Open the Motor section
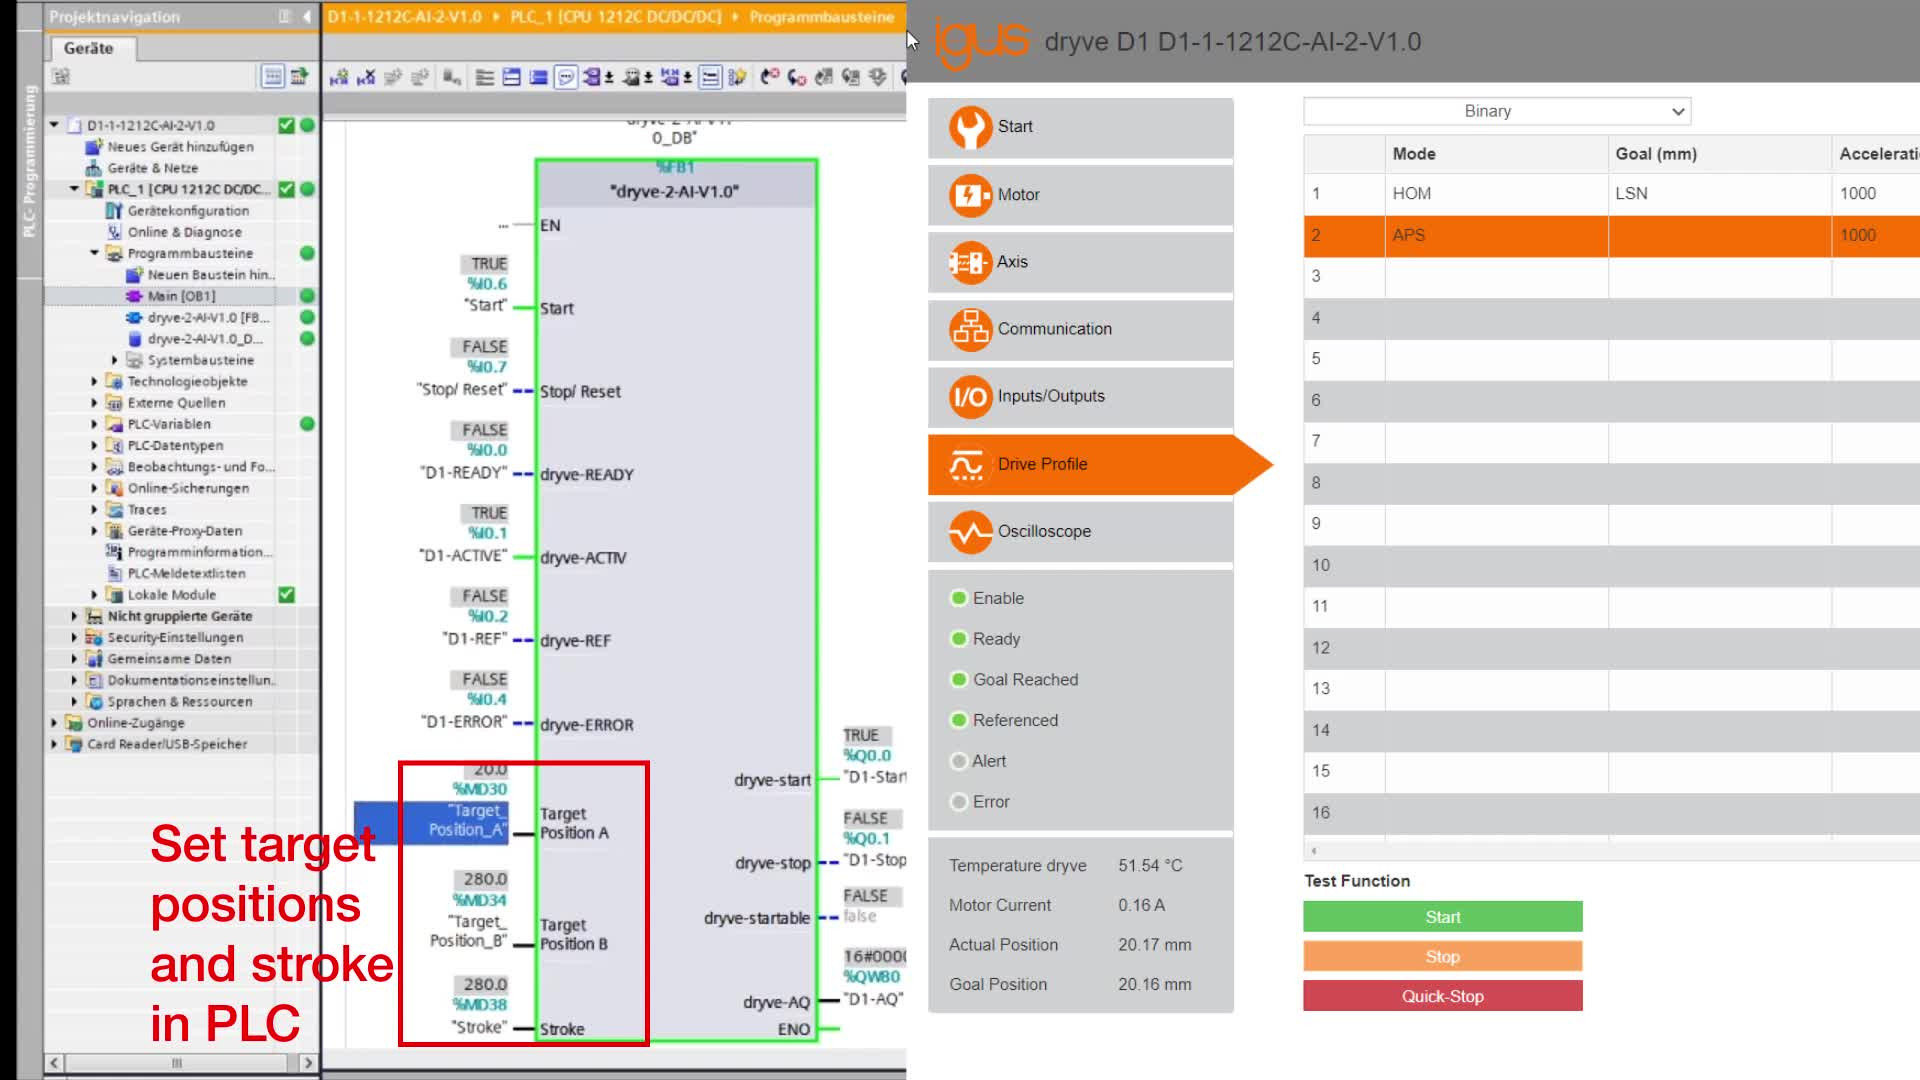The image size is (1920, 1080). click(1080, 195)
